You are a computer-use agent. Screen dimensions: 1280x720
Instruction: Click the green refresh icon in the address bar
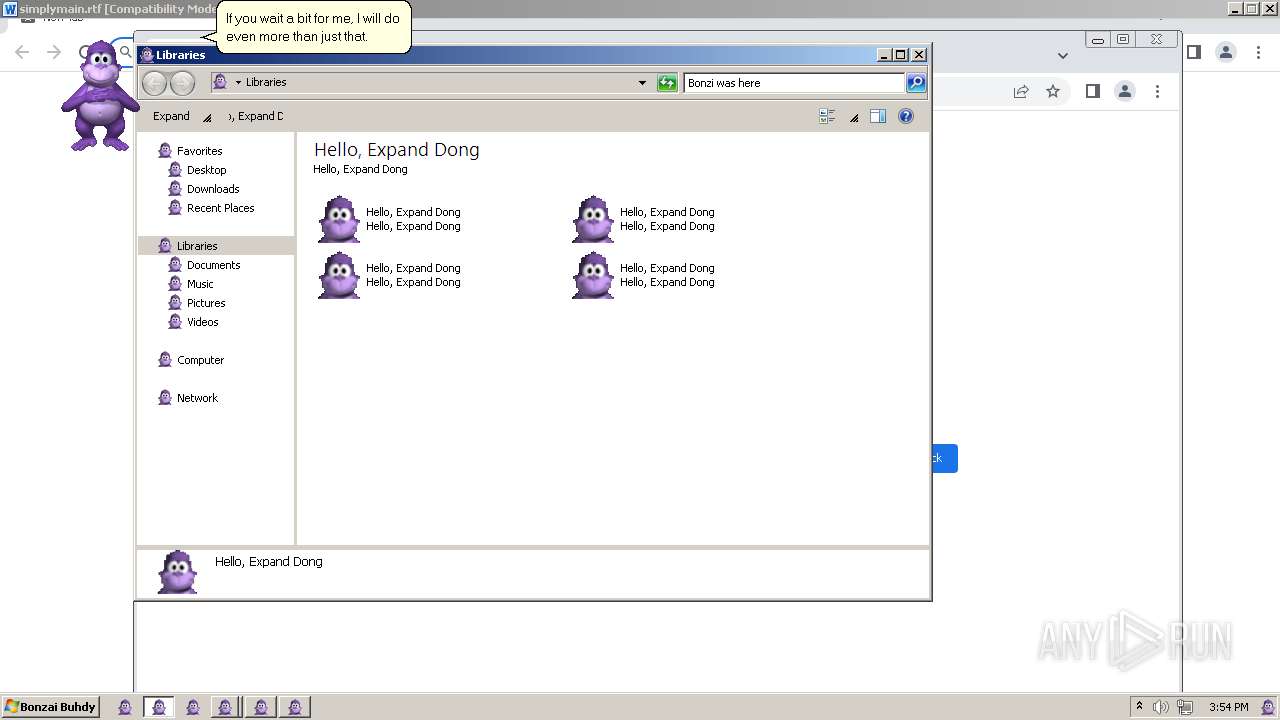click(667, 83)
